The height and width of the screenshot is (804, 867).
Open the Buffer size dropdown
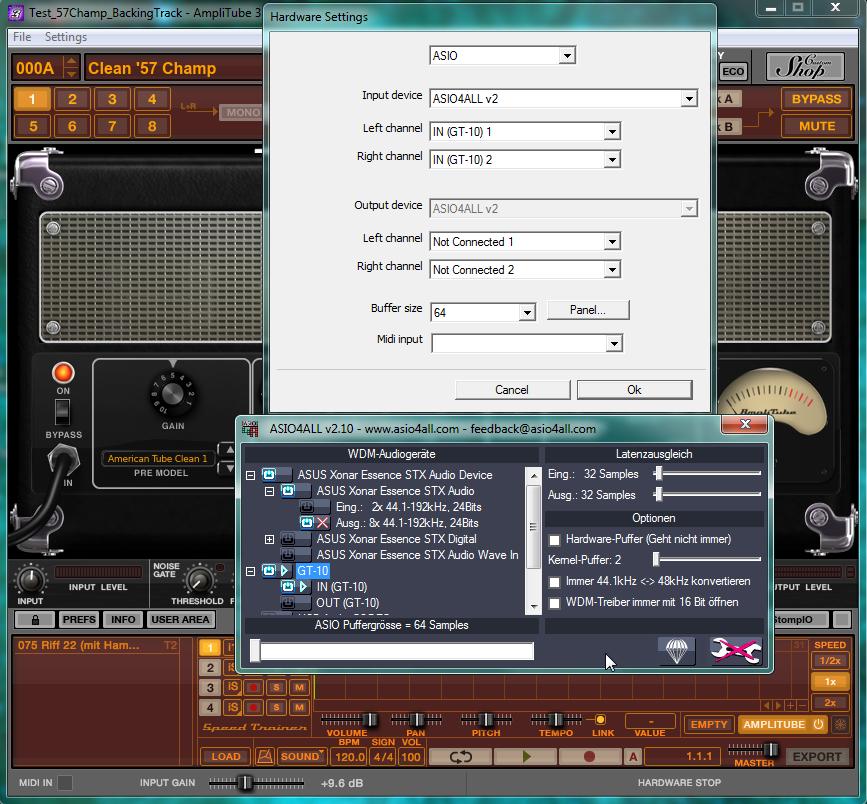(x=527, y=312)
